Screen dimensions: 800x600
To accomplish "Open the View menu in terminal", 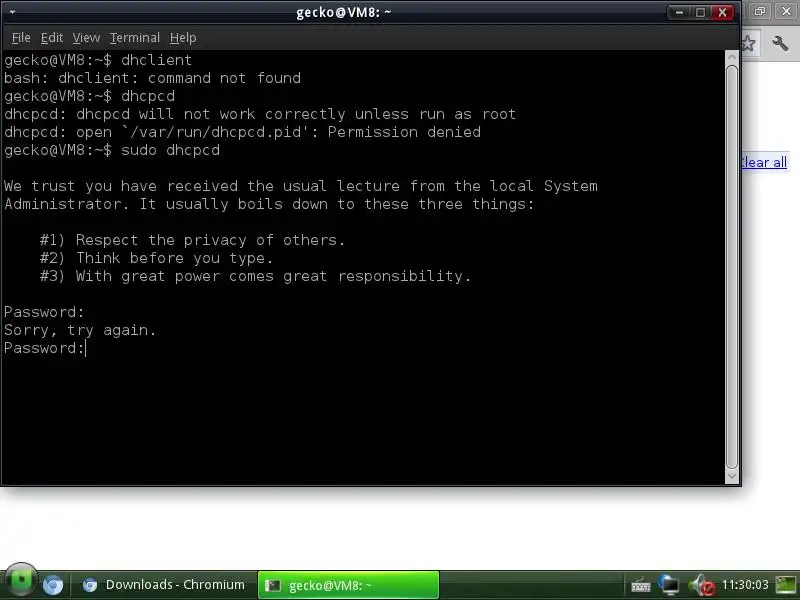I will [86, 38].
